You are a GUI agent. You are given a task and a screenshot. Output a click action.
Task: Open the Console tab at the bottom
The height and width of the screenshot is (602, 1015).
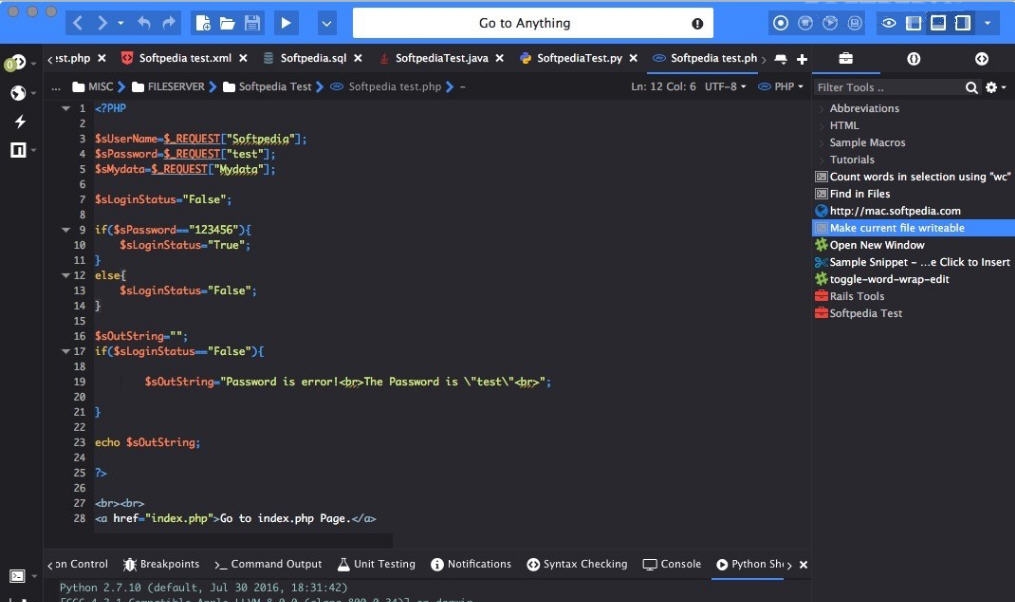tap(671, 563)
